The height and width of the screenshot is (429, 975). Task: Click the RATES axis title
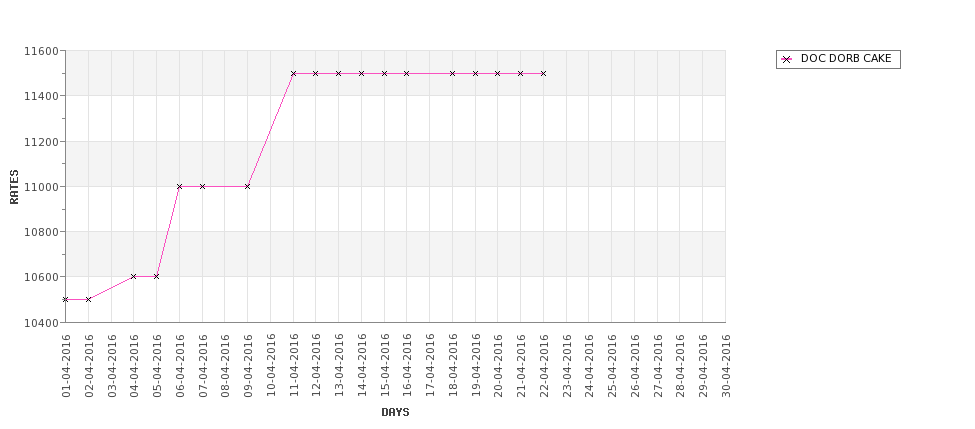point(14,187)
